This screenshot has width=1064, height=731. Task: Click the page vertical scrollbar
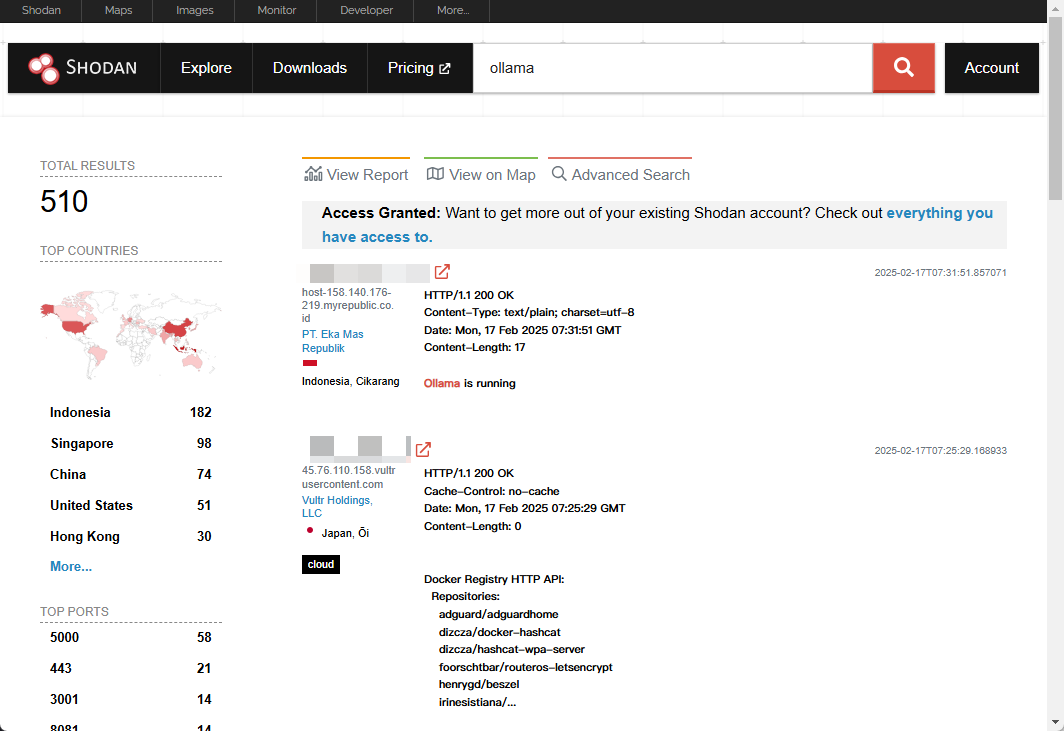[1055, 109]
